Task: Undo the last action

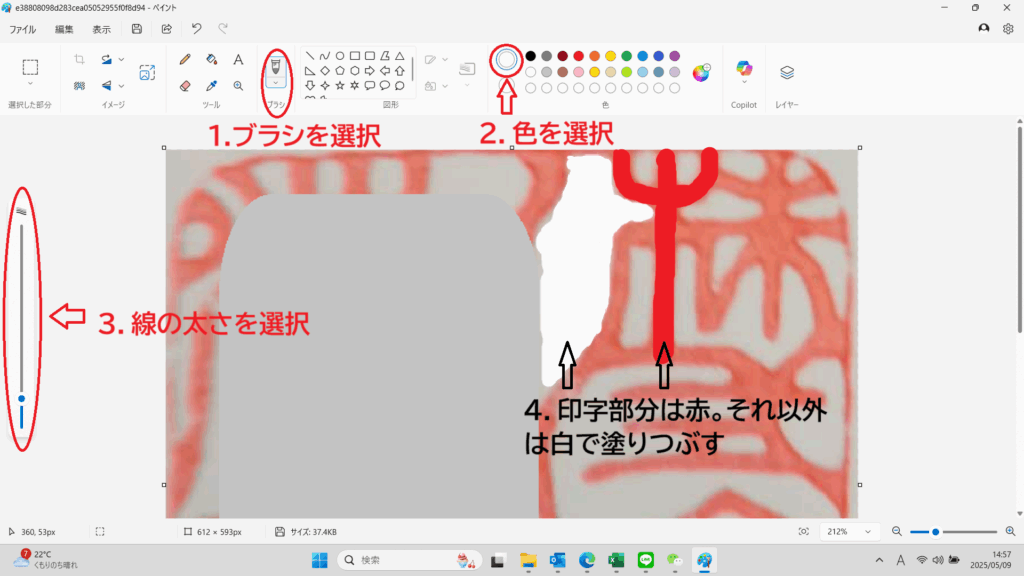Action: point(196,29)
